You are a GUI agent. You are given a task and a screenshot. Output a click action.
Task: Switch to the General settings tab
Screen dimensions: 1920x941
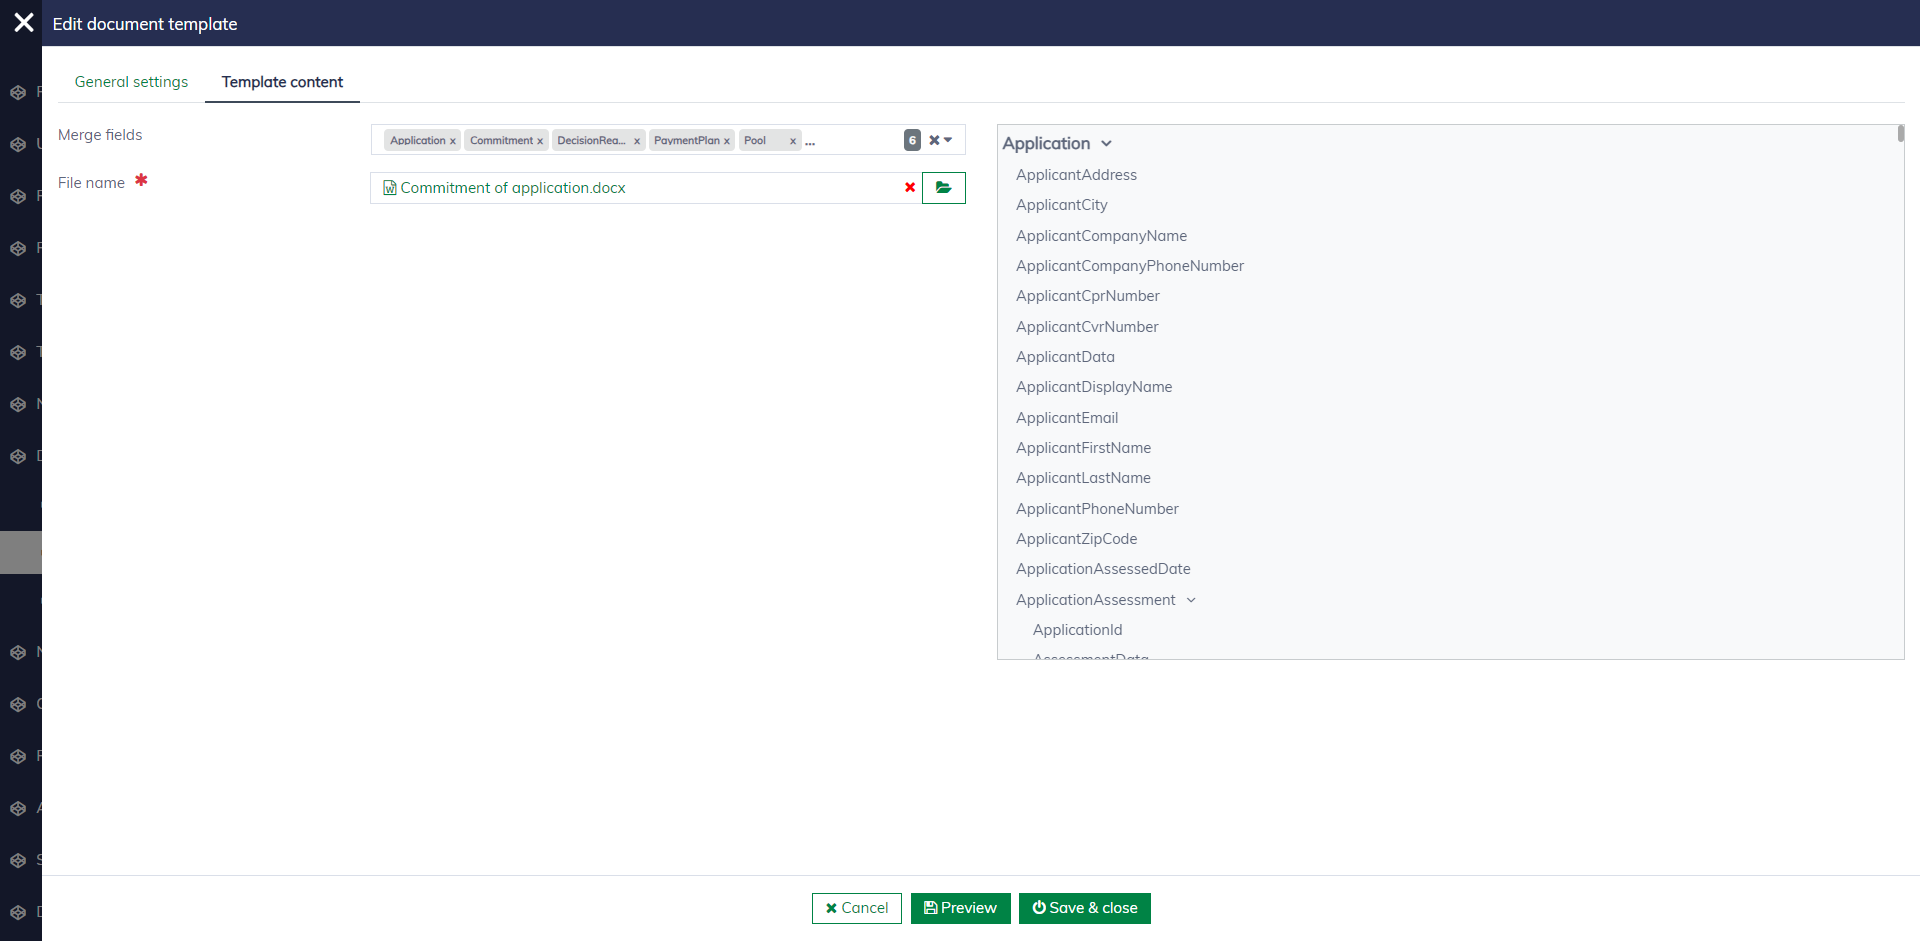tap(131, 82)
